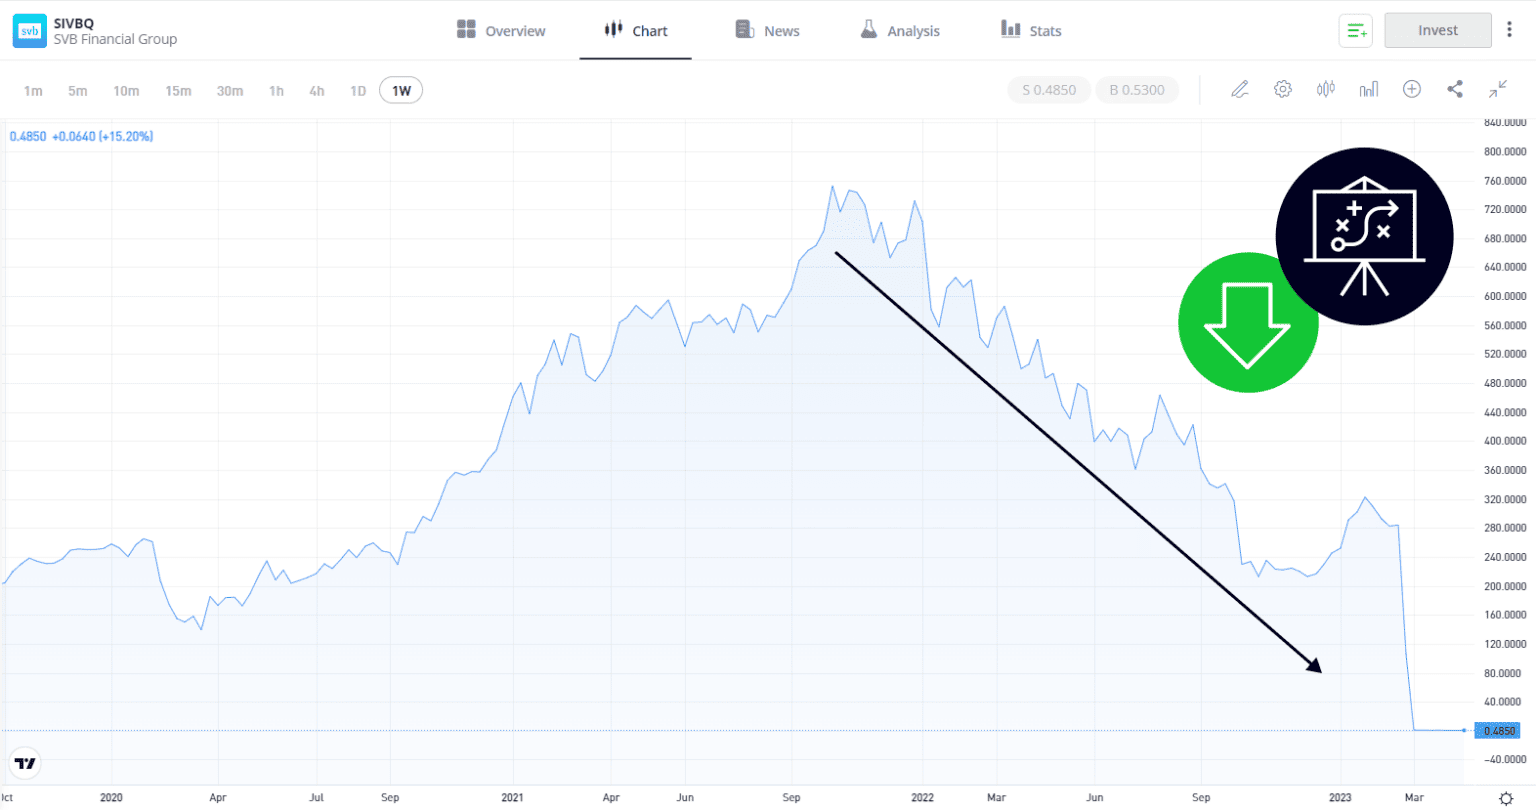Viewport: 1536px width, 810px height.
Task: Open chart settings gear icon
Action: point(1283,89)
